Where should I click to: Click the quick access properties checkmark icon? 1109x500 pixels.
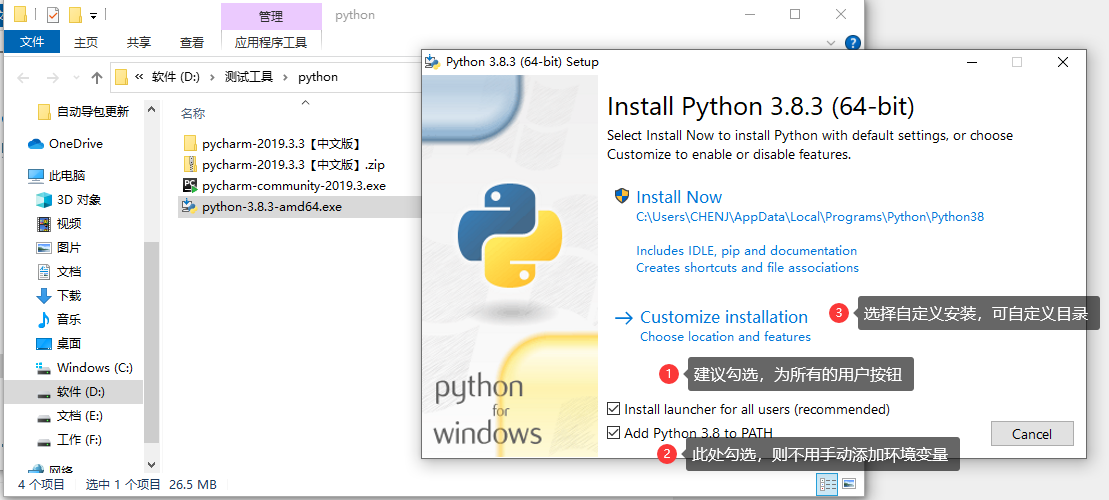point(53,14)
